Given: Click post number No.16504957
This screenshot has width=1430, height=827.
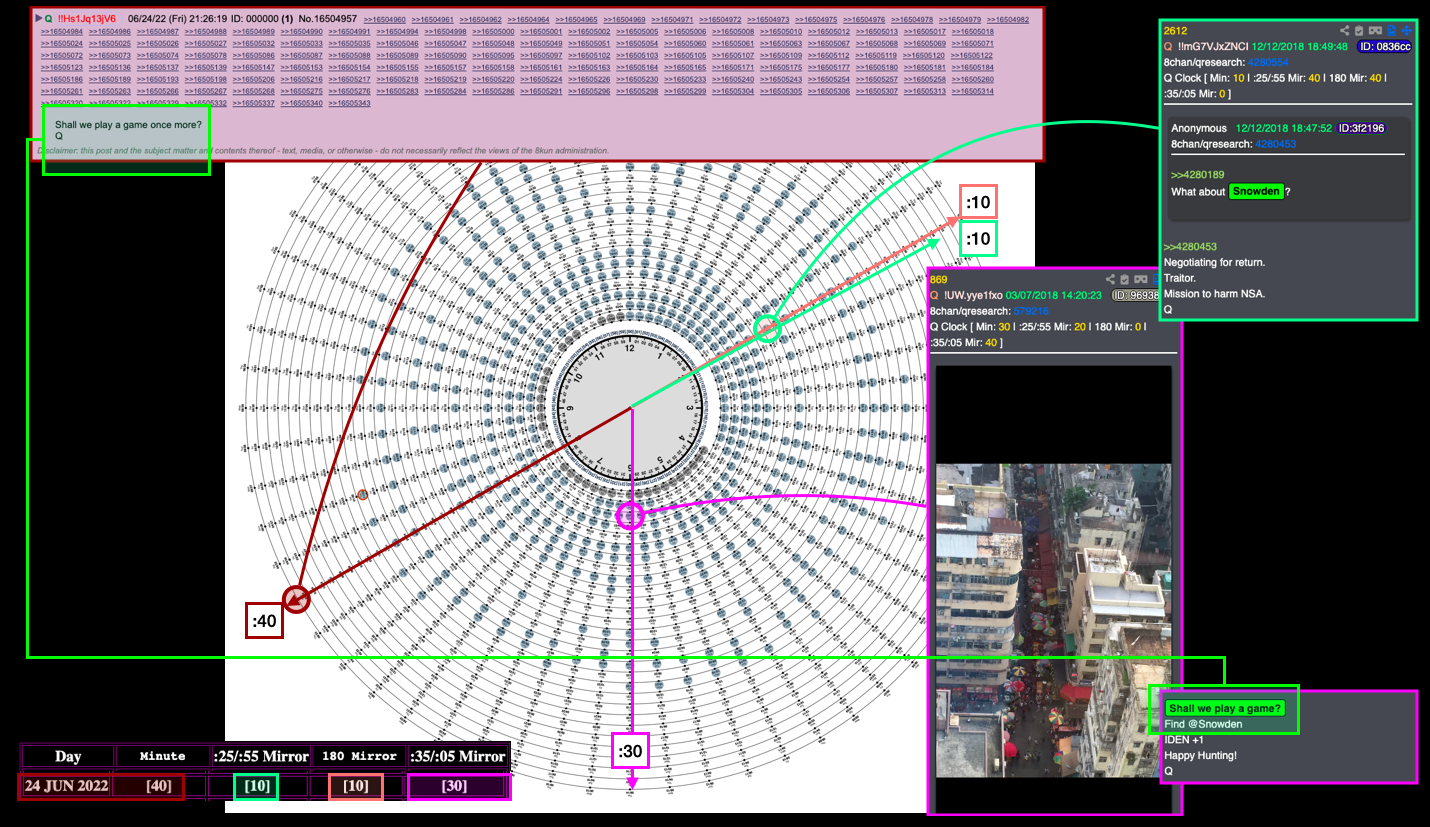Looking at the screenshot, I should [327, 18].
